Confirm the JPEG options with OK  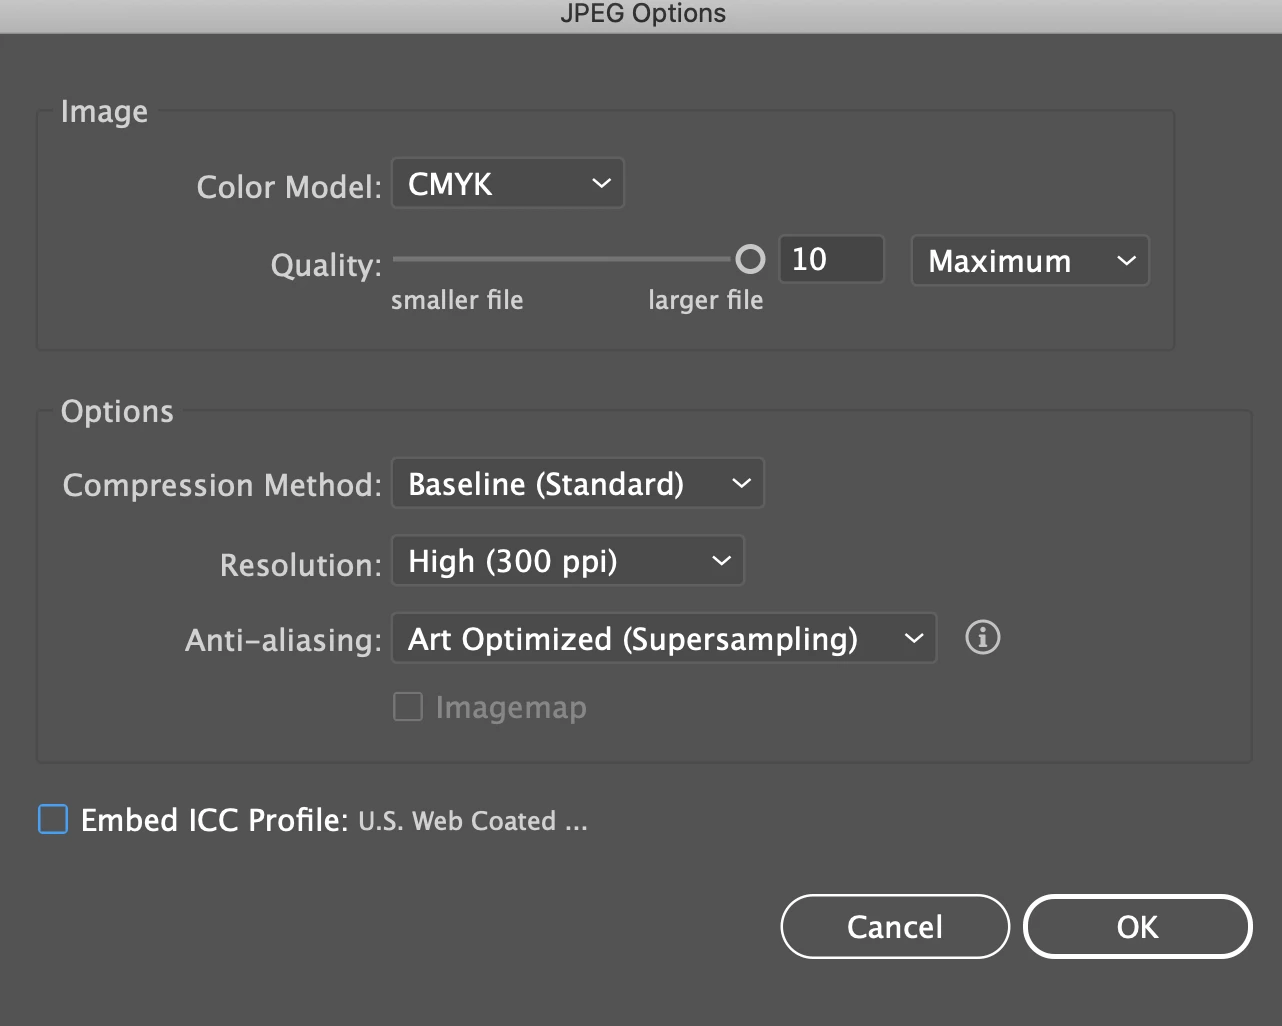(x=1137, y=927)
